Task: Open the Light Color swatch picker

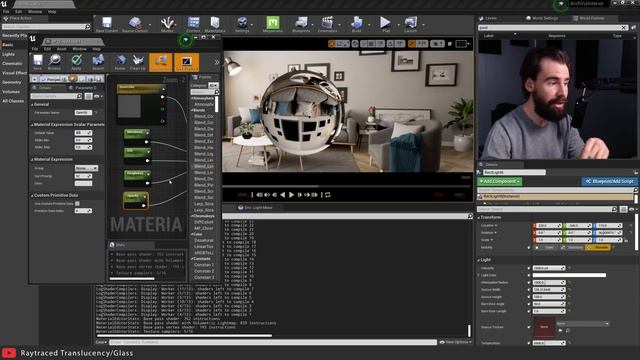Action: (569, 276)
